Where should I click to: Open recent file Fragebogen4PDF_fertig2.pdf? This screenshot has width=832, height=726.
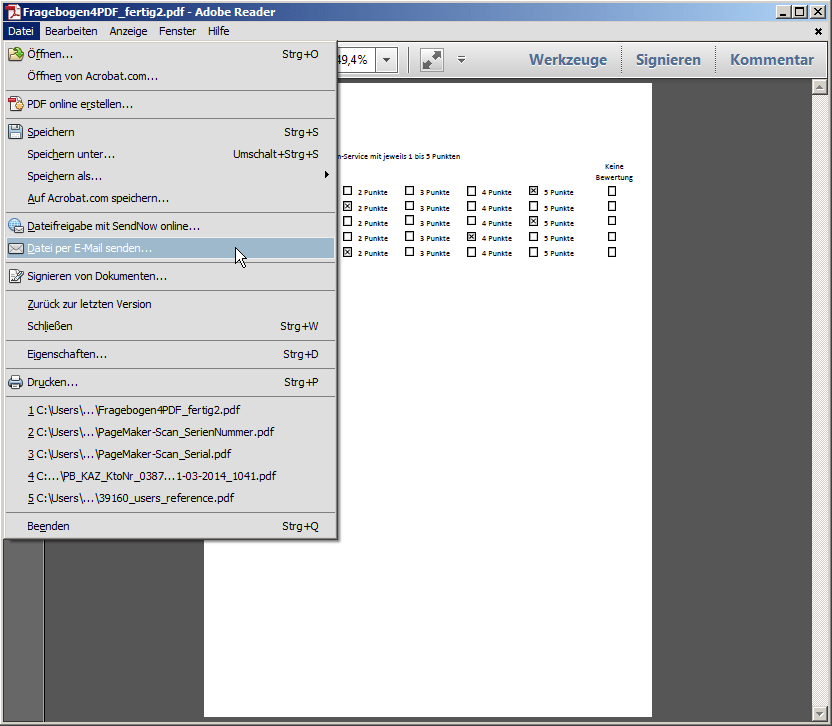(170, 410)
